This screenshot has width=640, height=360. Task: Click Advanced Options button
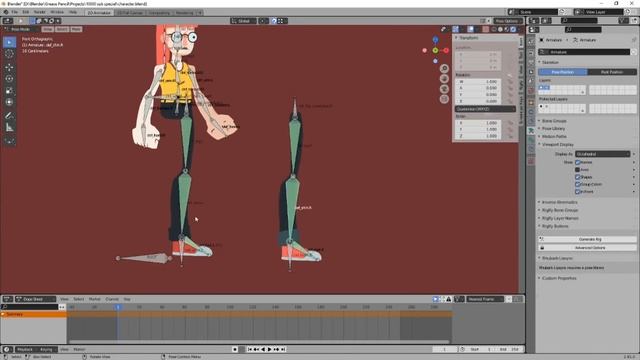coord(588,248)
